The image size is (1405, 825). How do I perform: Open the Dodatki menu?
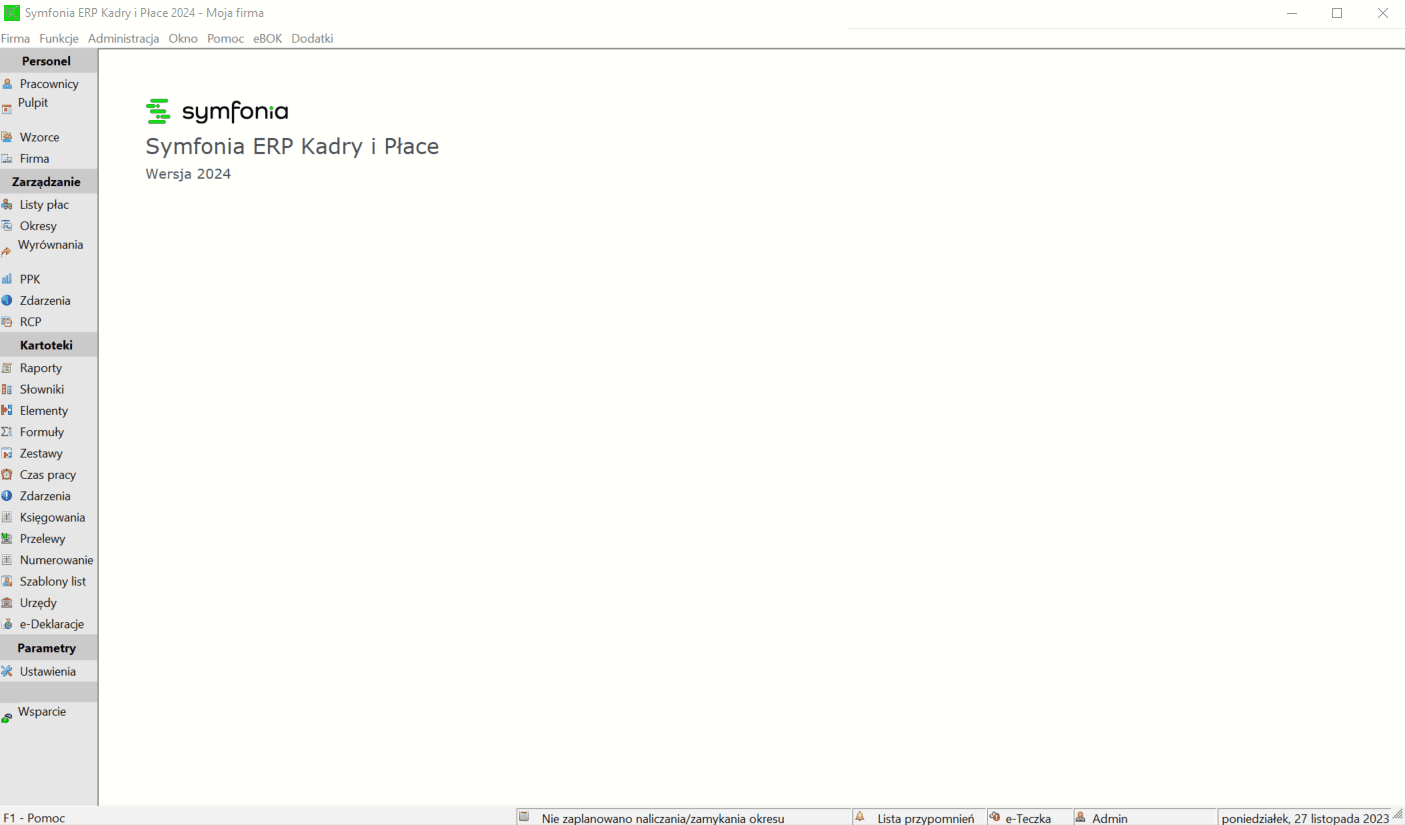312,38
